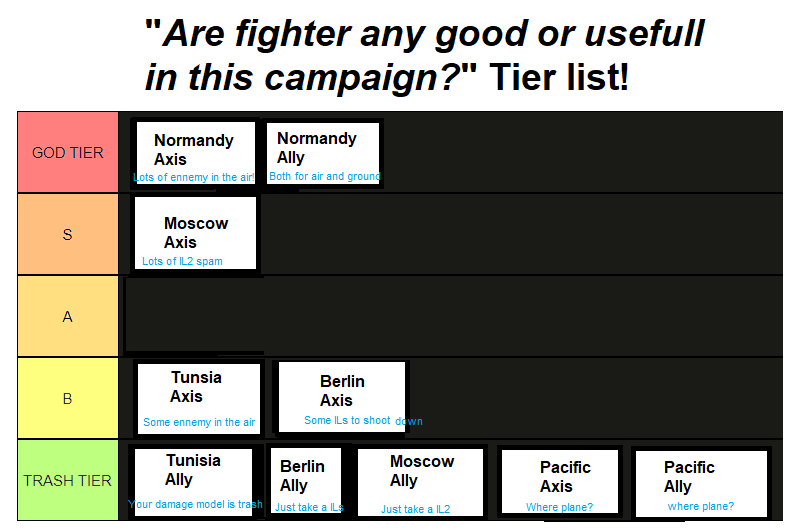Click empty space in the B tier row

point(600,399)
